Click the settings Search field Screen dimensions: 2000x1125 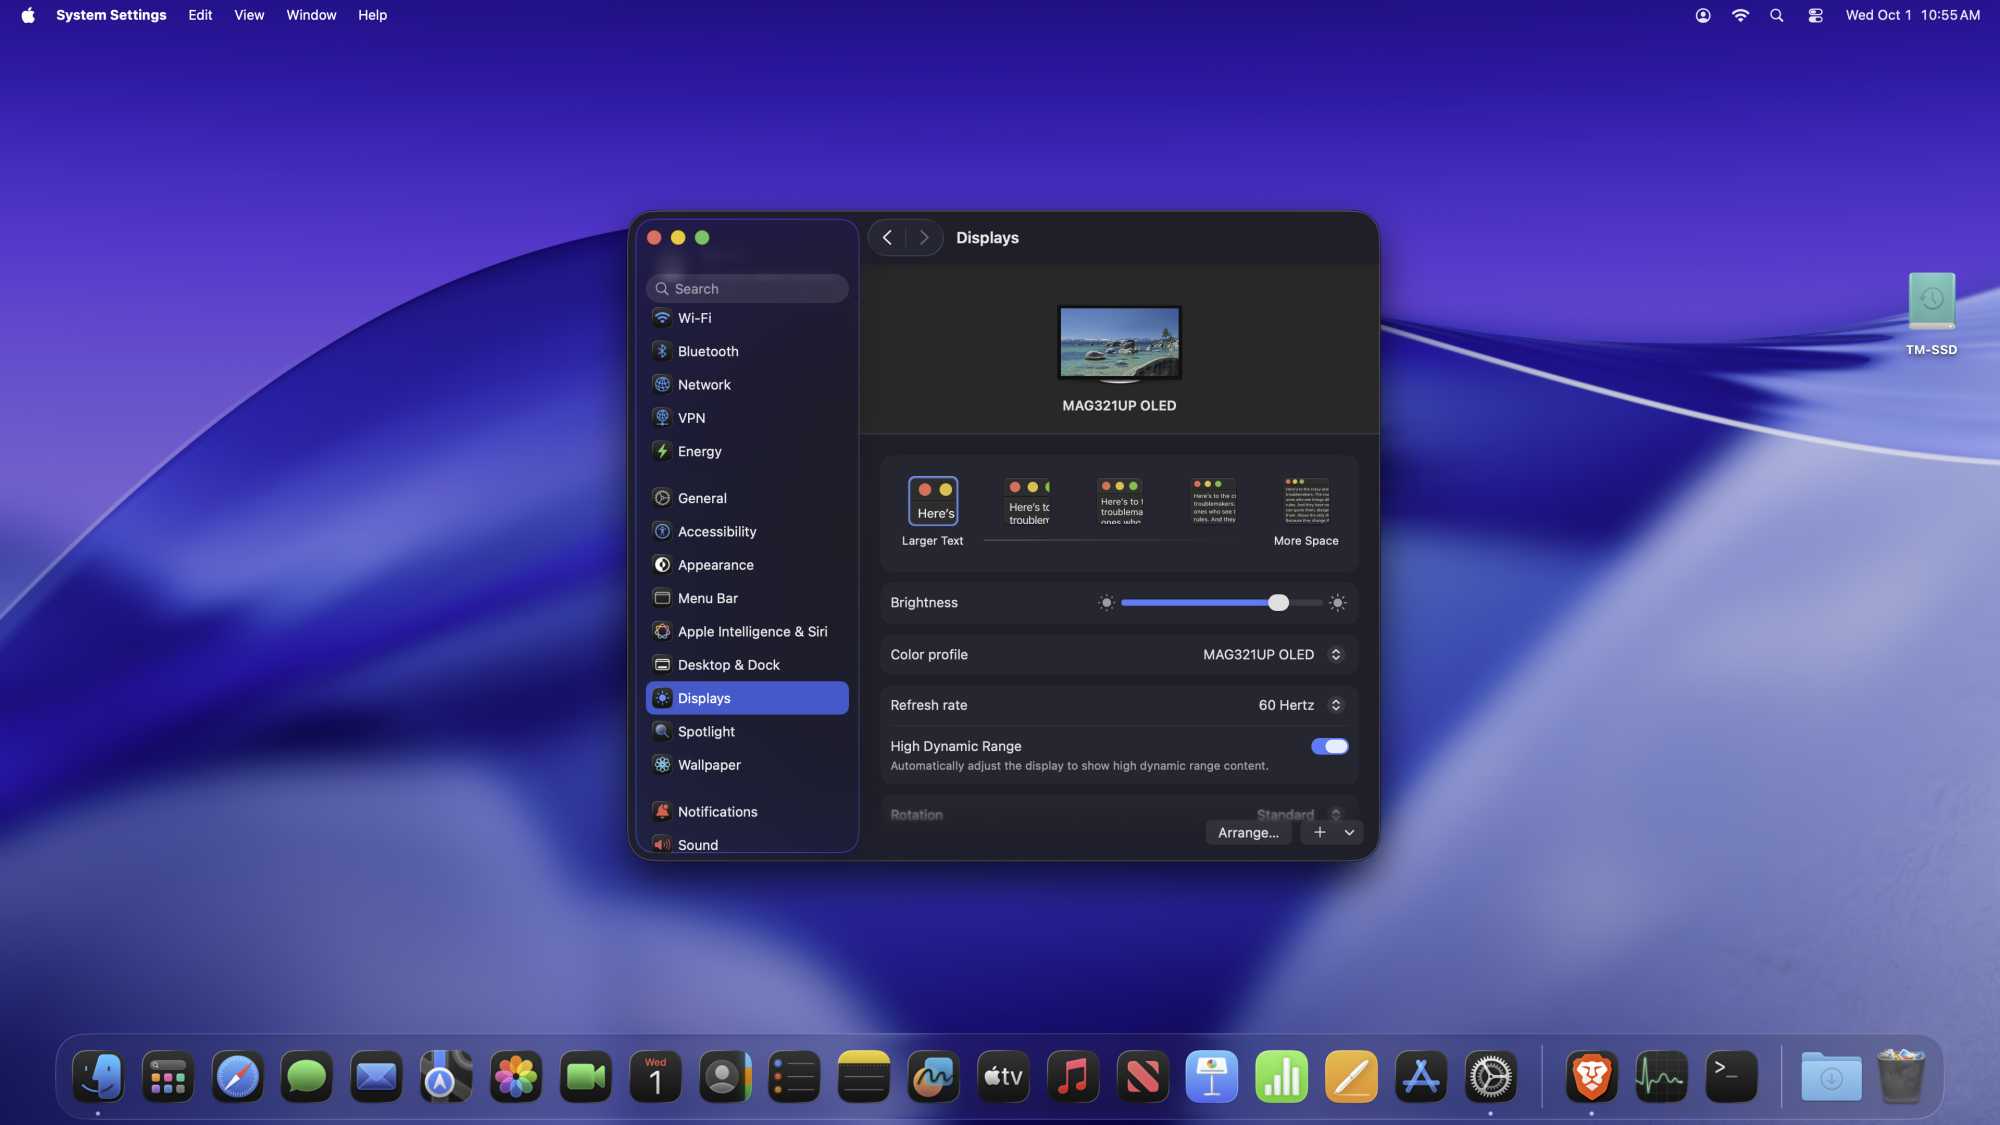(748, 289)
